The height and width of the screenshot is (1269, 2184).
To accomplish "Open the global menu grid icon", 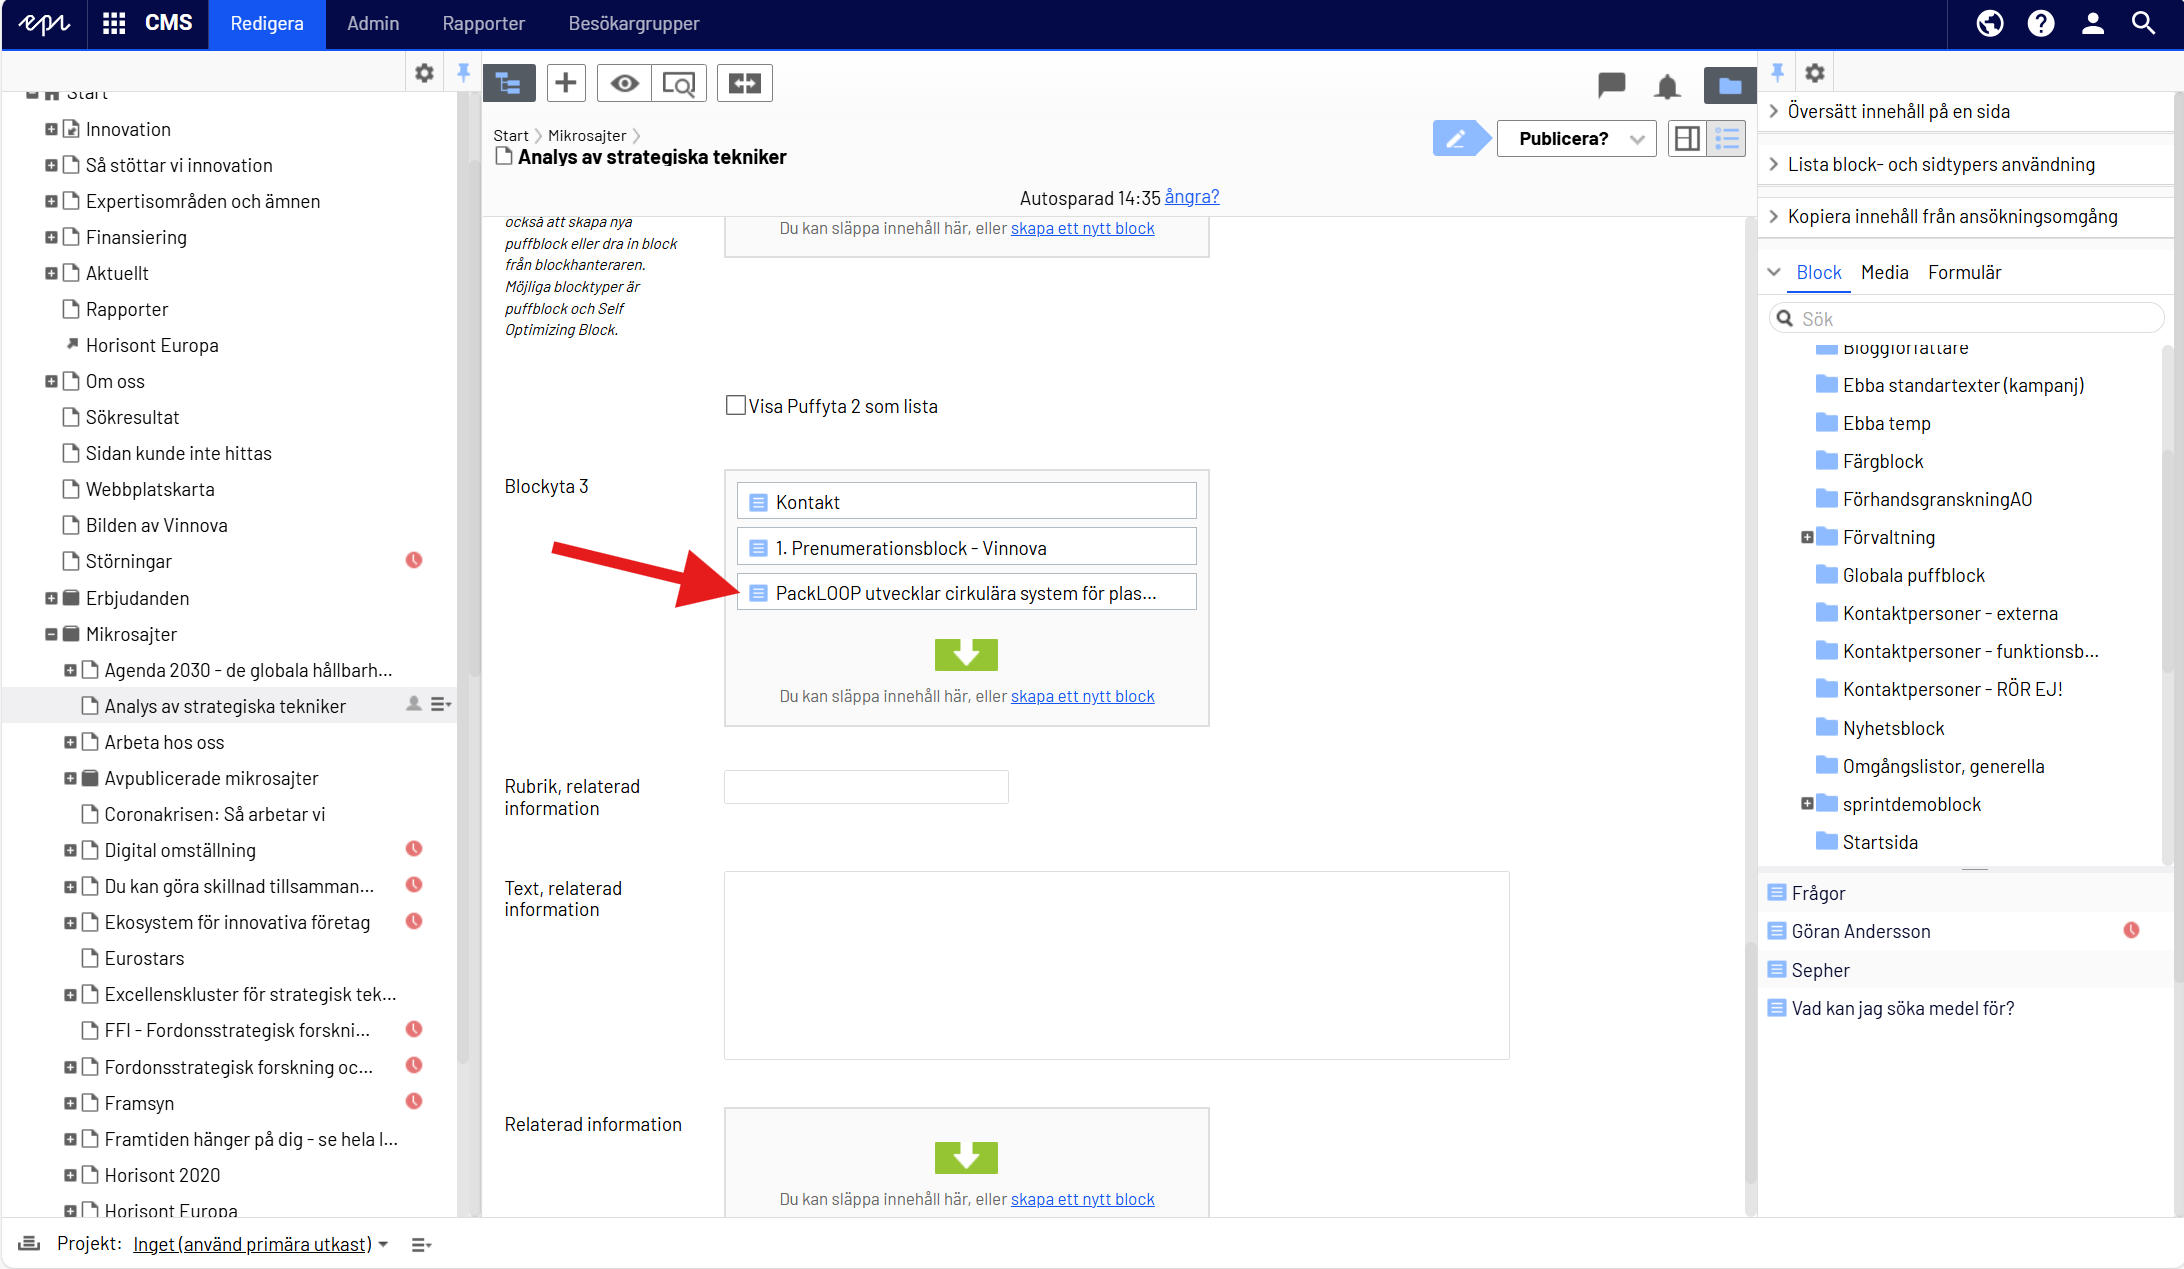I will [x=114, y=23].
